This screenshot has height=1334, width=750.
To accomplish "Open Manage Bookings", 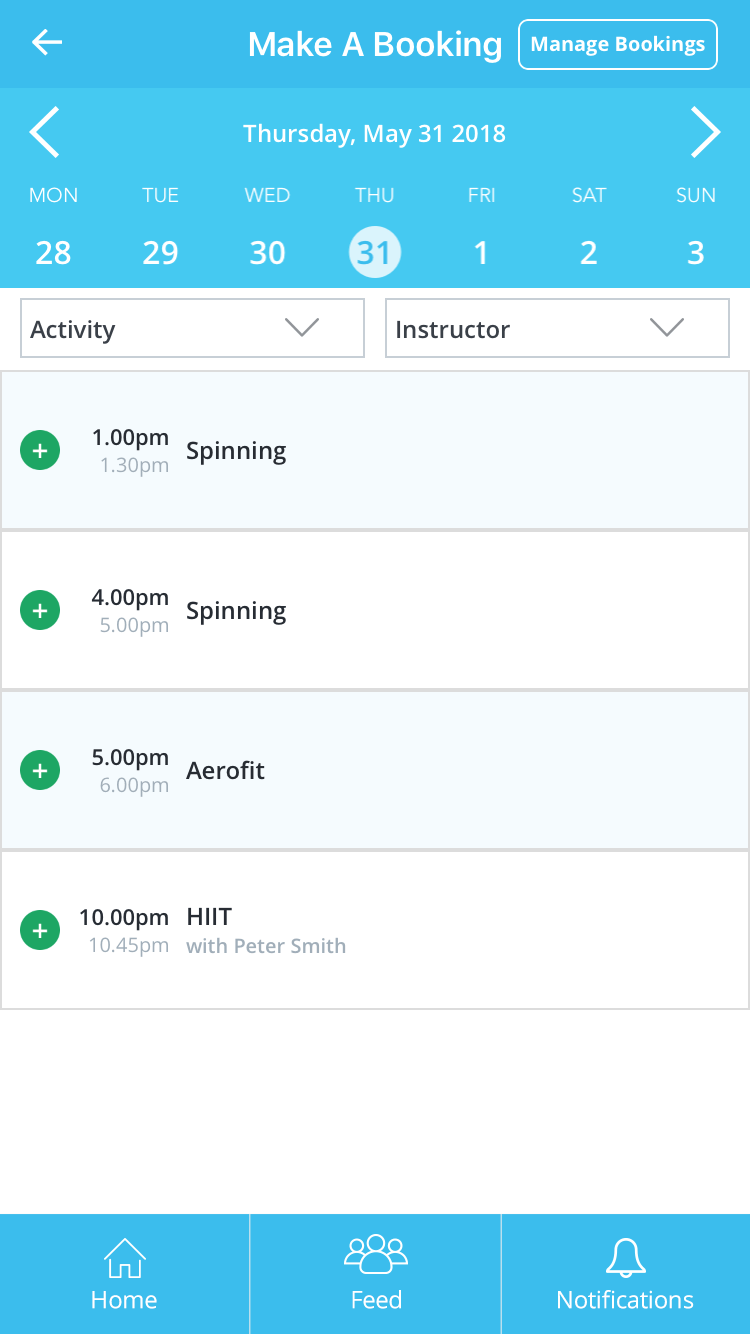I will 618,44.
